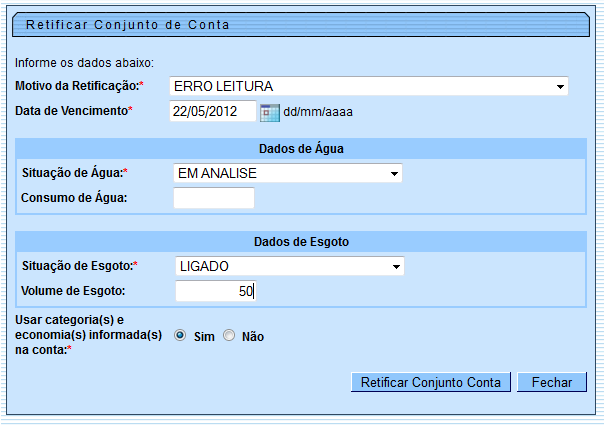The image size is (604, 426).
Task: Click the Dados de Água section header
Action: point(301,149)
